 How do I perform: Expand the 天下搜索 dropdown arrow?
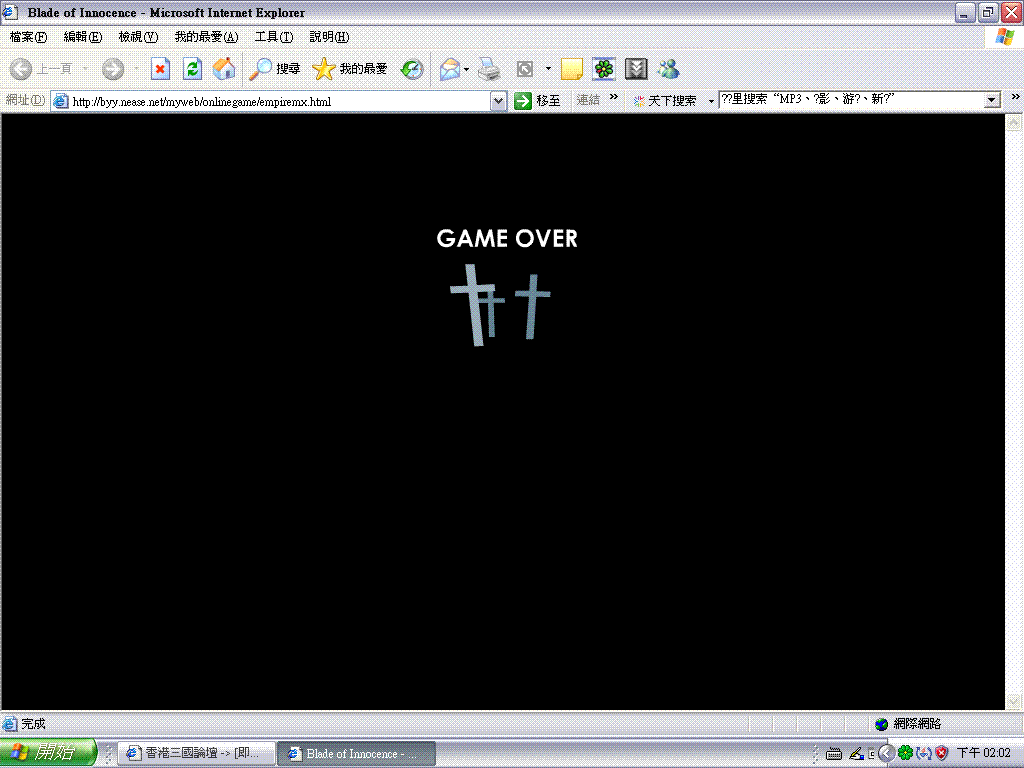coord(711,101)
